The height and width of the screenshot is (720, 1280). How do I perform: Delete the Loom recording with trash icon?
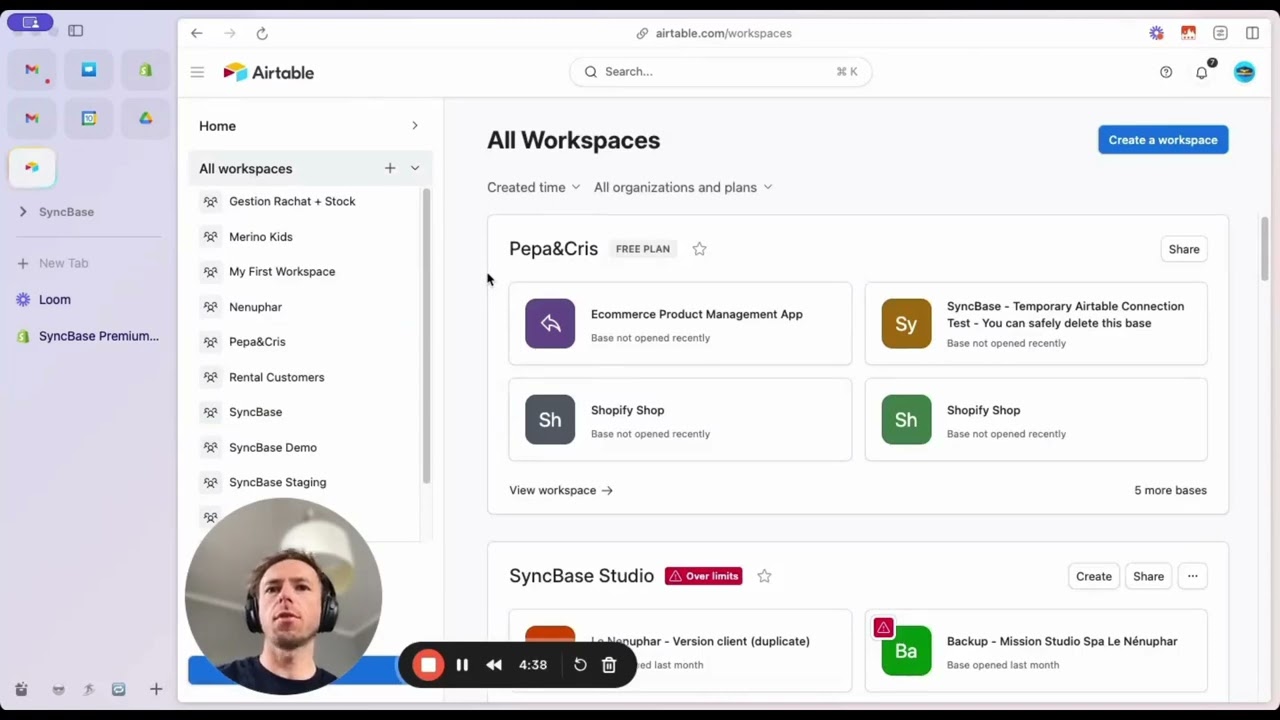609,665
